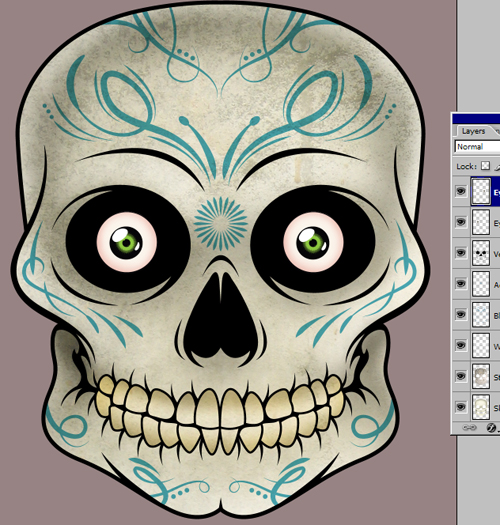500x525 pixels.
Task: Open the layer style fx icon
Action: point(492,428)
